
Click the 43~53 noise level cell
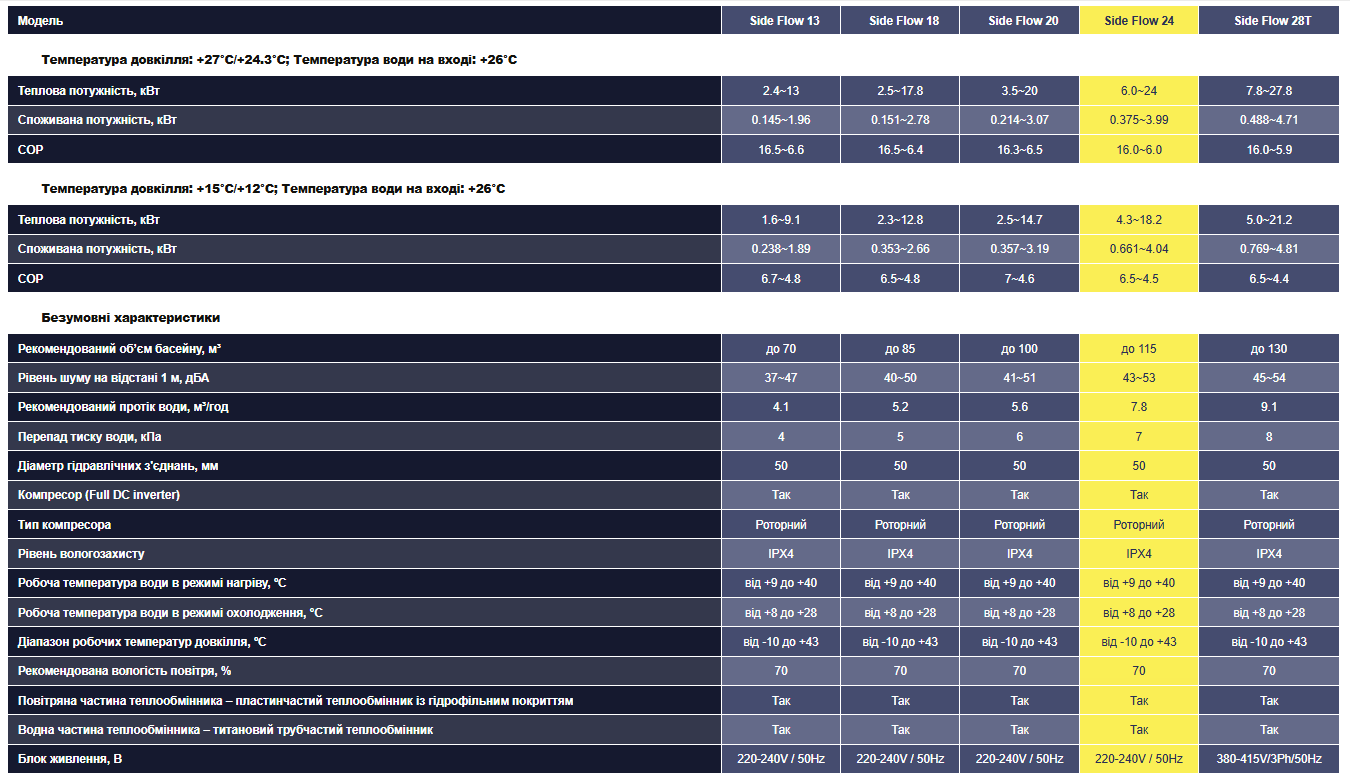[x=1139, y=378]
